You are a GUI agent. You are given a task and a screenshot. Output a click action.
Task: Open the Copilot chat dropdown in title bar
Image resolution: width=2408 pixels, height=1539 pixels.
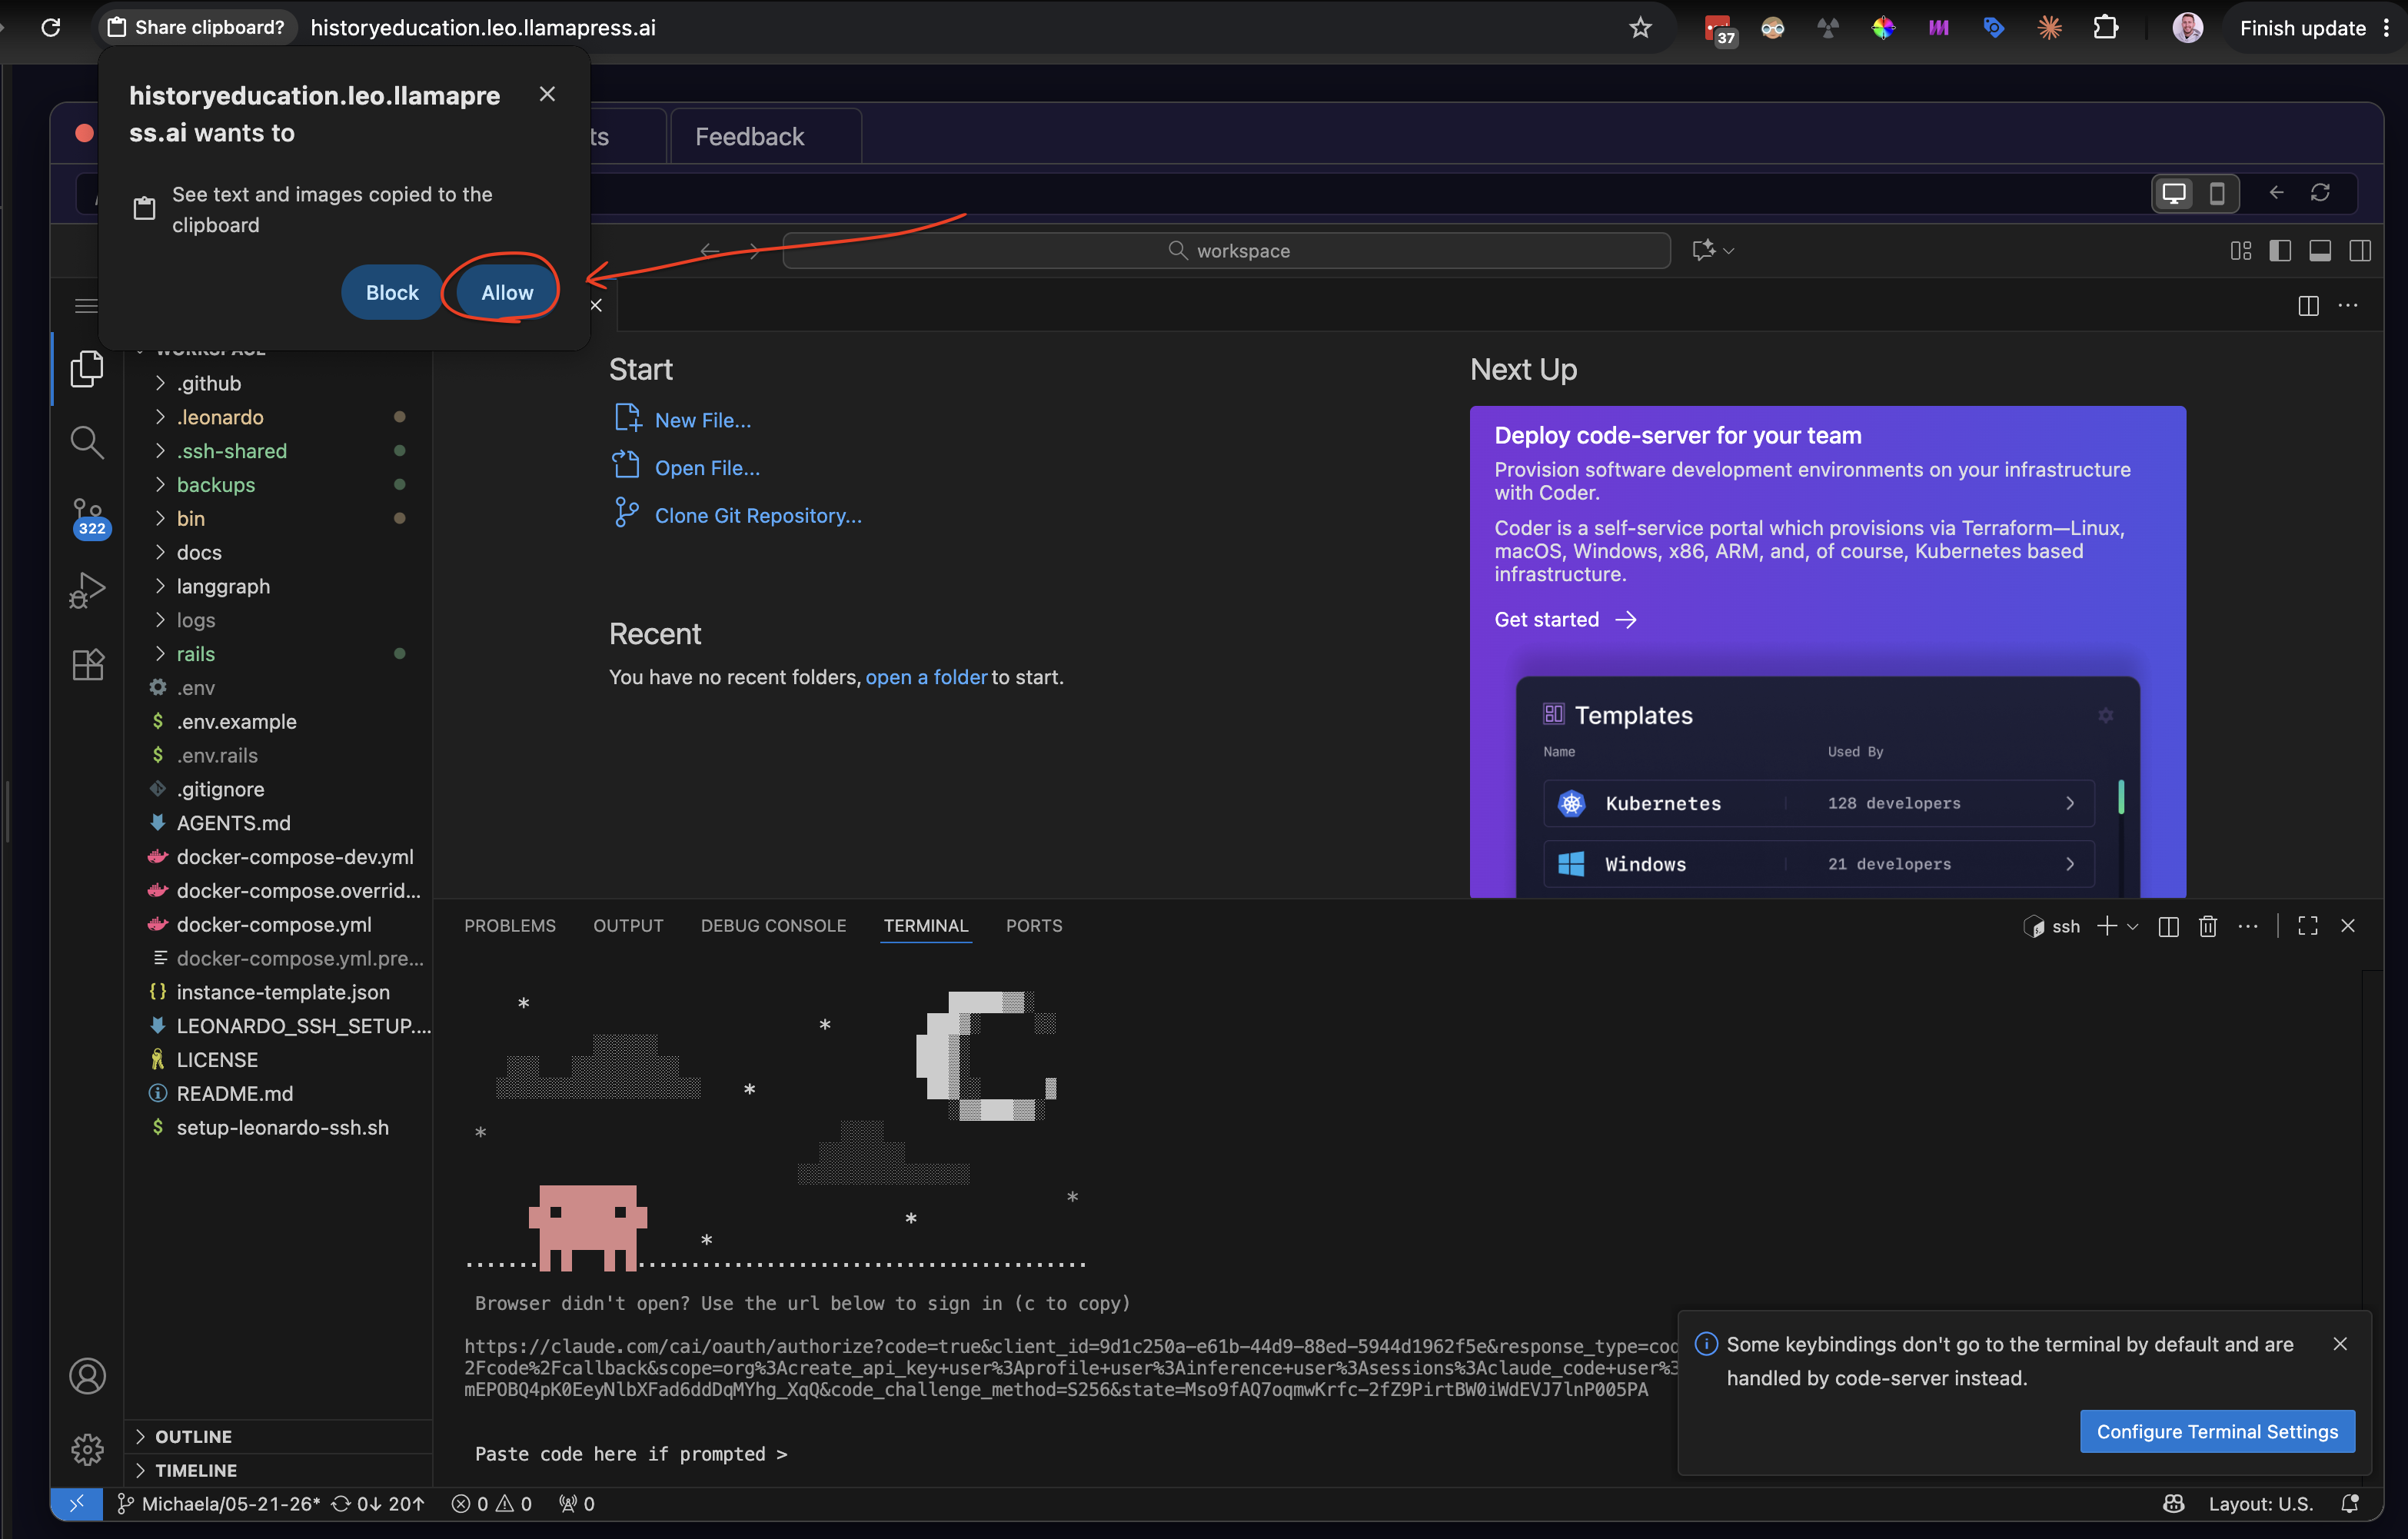[x=1729, y=250]
